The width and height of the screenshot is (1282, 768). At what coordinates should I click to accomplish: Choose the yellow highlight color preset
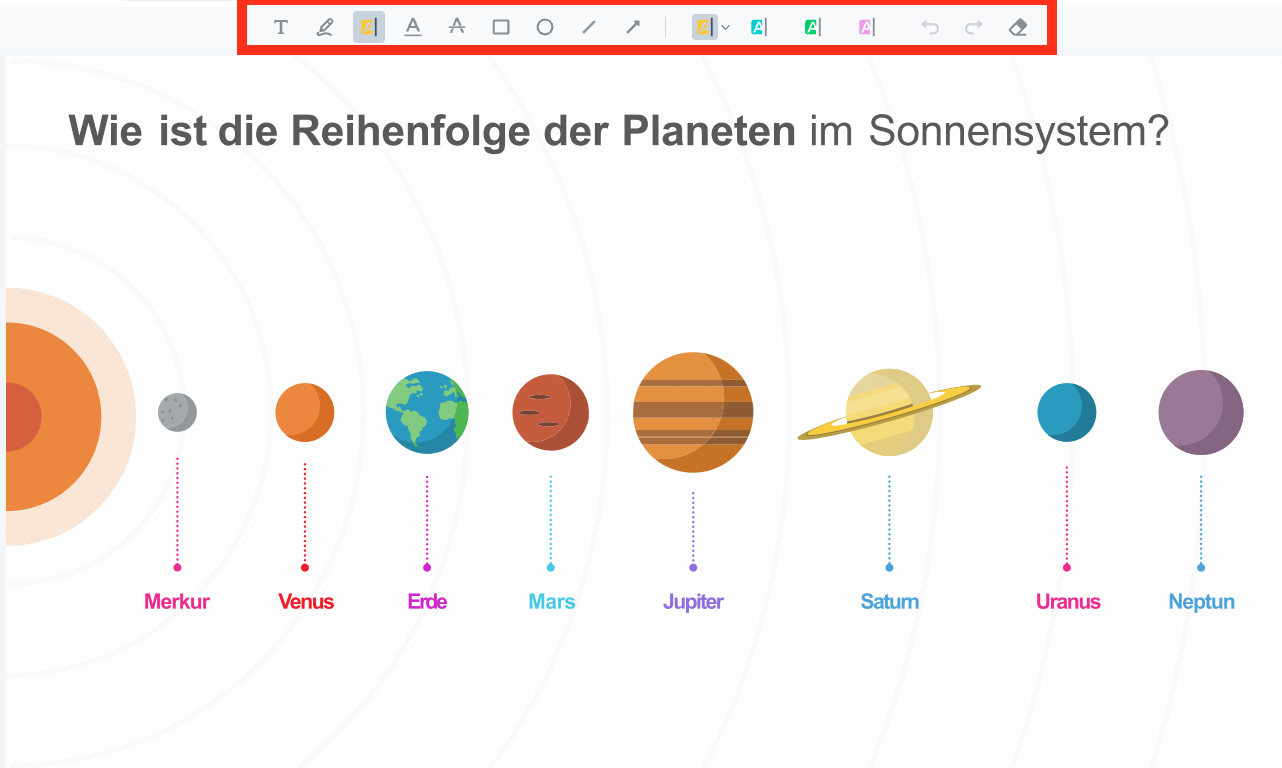tap(704, 27)
